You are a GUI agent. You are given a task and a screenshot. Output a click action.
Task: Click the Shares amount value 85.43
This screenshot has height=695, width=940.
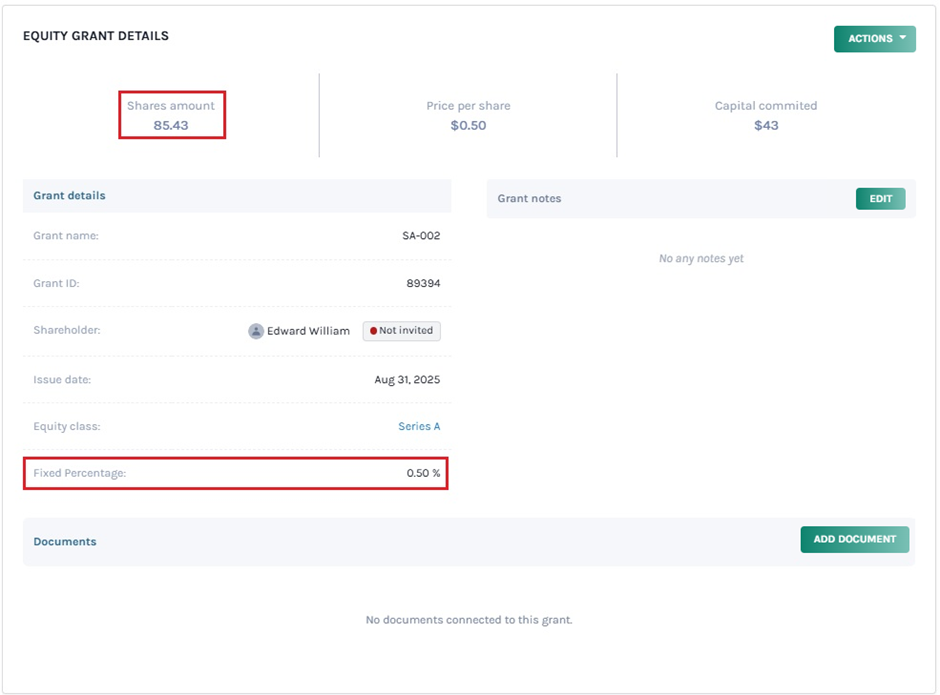pos(171,126)
